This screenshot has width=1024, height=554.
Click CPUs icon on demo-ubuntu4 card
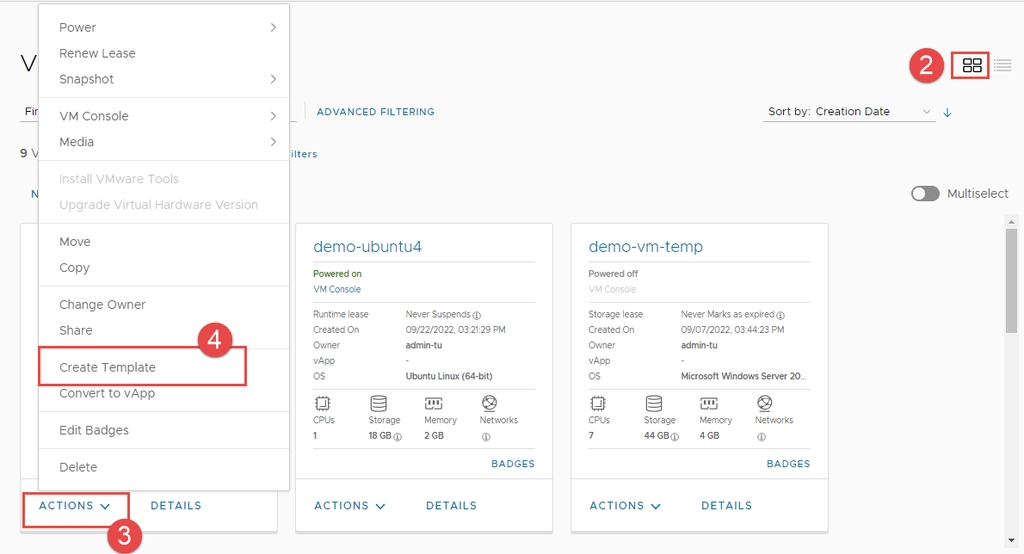[x=323, y=404]
